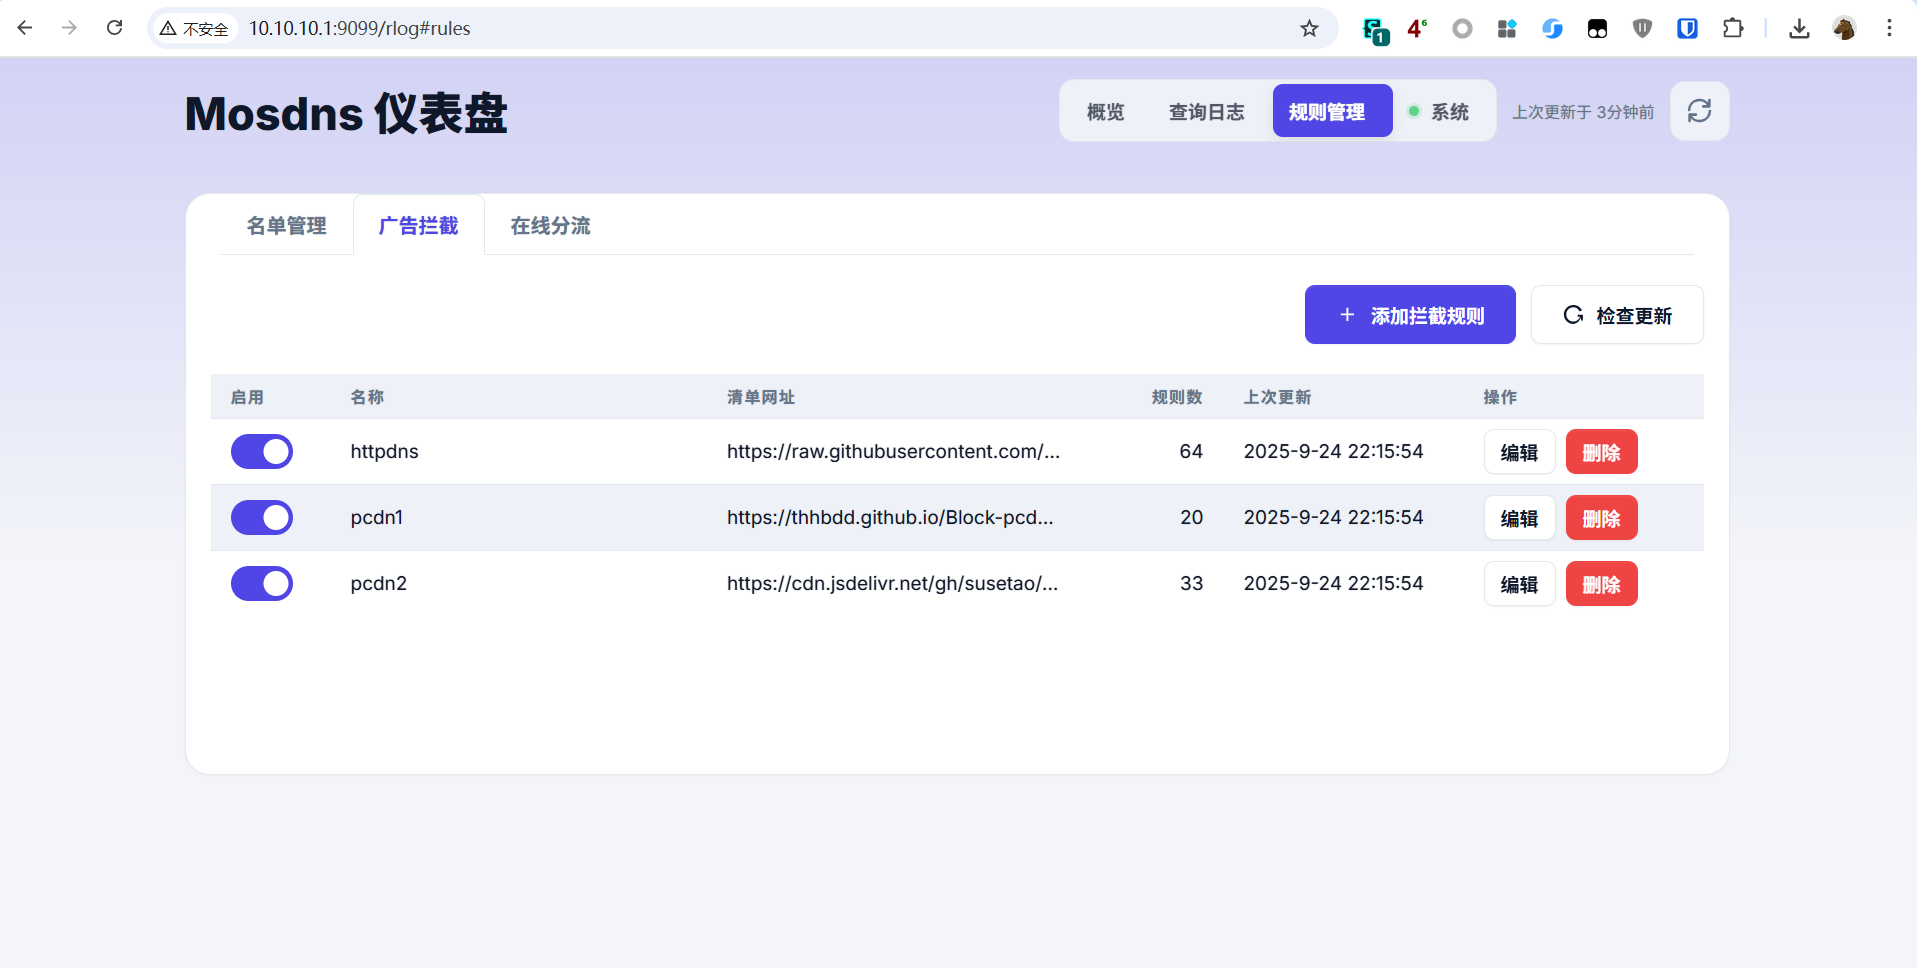The height and width of the screenshot is (968, 1917).
Task: Click the badged extension icon showing 1
Action: point(1374,28)
